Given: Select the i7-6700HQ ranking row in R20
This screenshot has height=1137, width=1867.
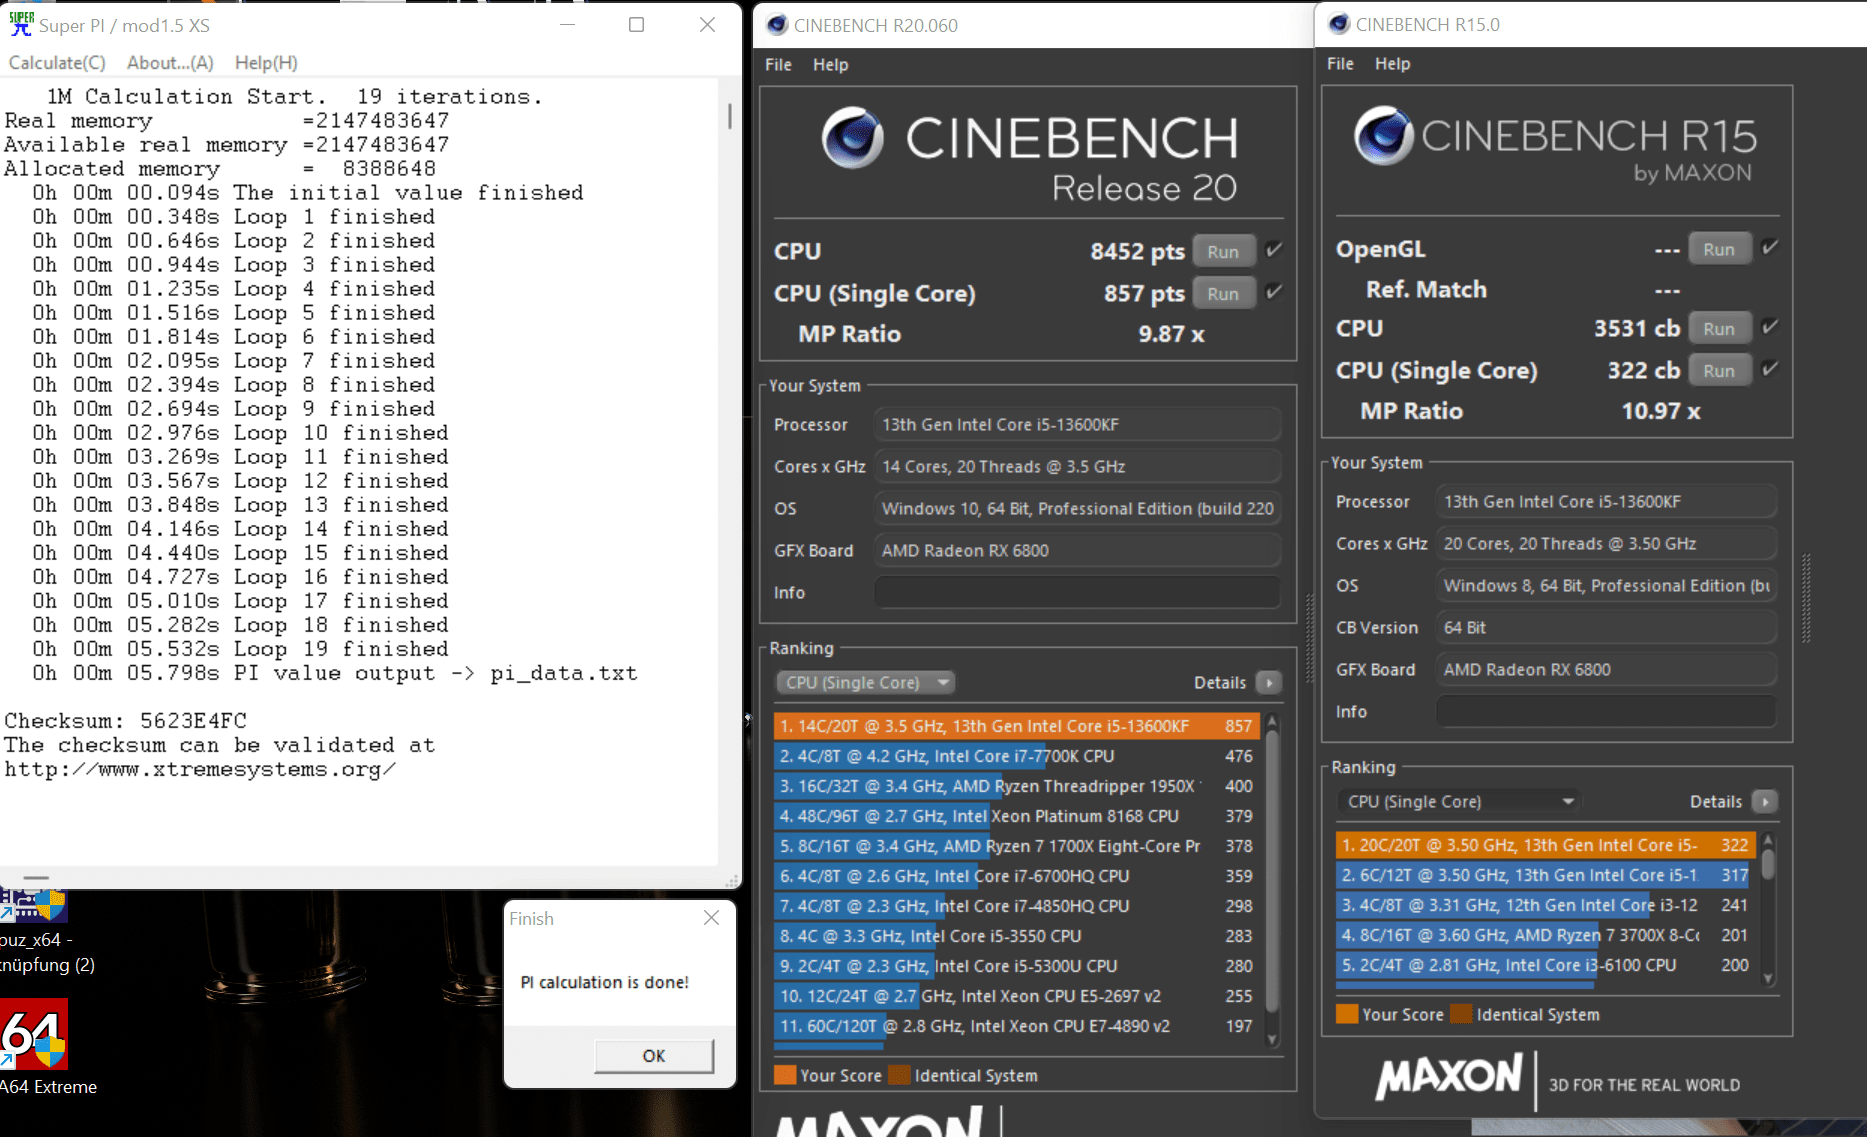Looking at the screenshot, I should pyautogui.click(x=1016, y=876).
